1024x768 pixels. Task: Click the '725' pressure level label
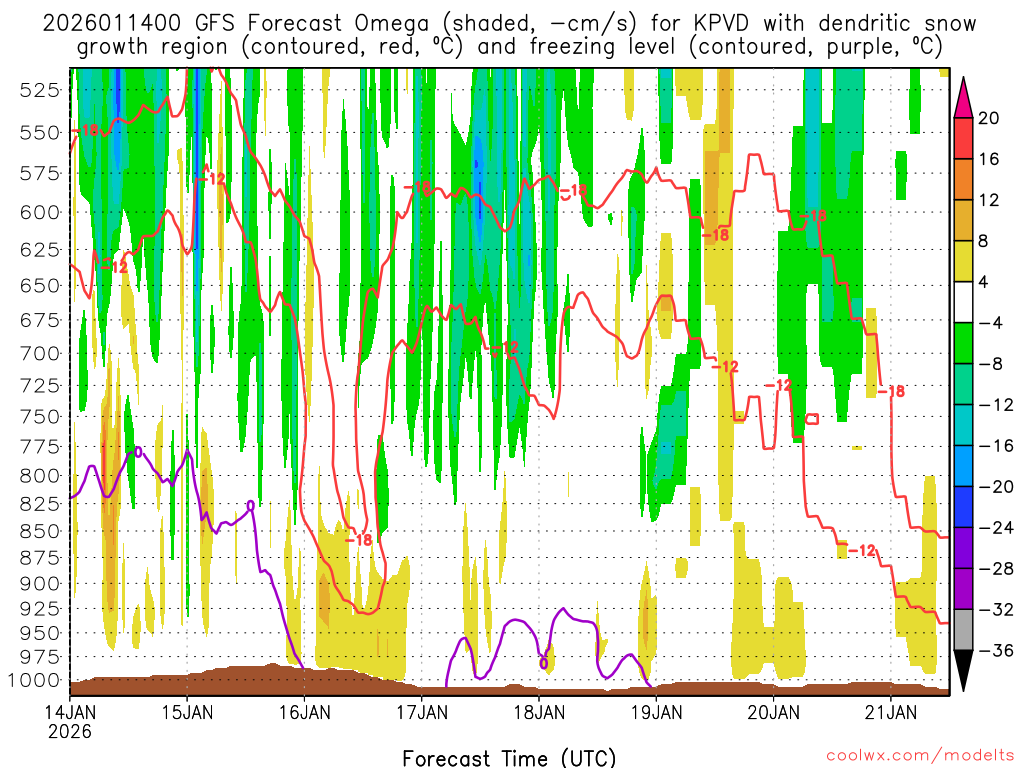point(40,385)
